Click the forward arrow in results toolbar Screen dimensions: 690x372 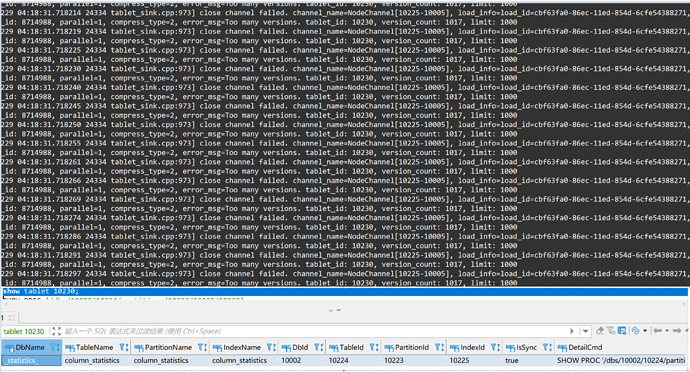click(x=677, y=331)
